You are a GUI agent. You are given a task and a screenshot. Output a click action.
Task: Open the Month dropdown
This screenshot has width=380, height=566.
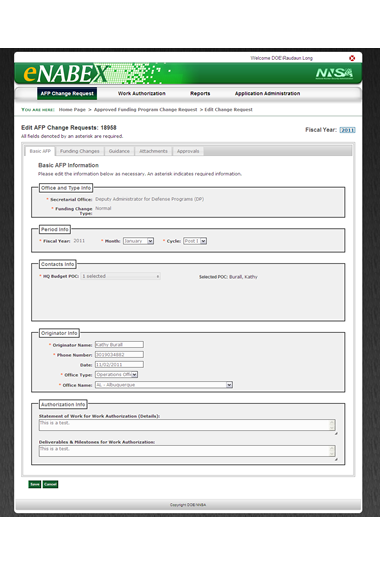pos(139,241)
